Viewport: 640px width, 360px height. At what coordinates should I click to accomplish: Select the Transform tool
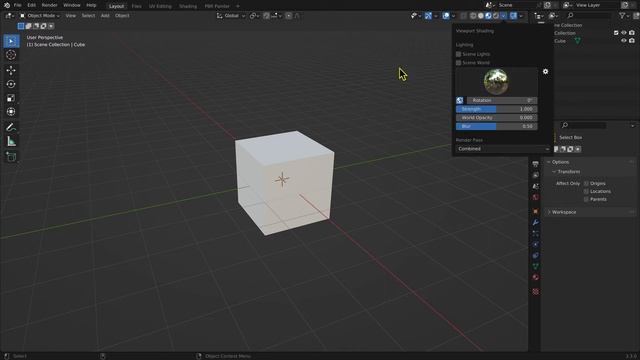(11, 111)
